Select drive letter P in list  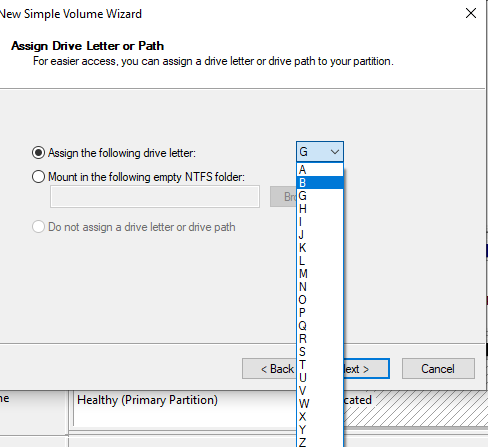(320, 313)
